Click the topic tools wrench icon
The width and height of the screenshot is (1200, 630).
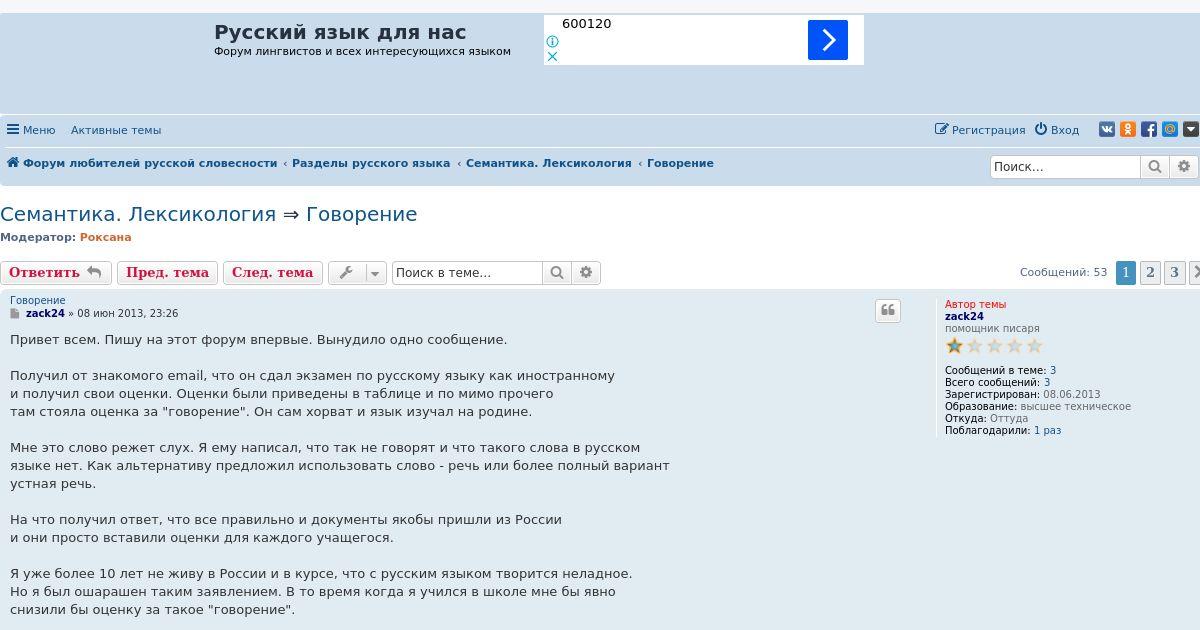point(347,273)
